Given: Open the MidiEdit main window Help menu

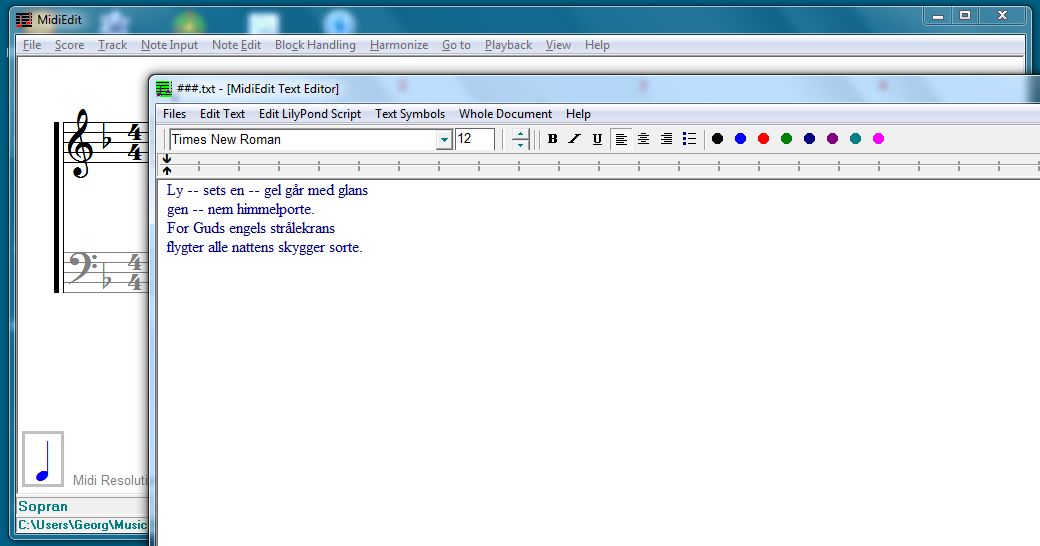Looking at the screenshot, I should coord(597,45).
